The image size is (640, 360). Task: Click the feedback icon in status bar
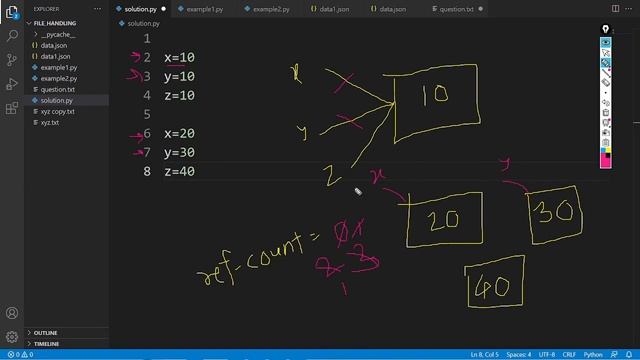[614, 354]
